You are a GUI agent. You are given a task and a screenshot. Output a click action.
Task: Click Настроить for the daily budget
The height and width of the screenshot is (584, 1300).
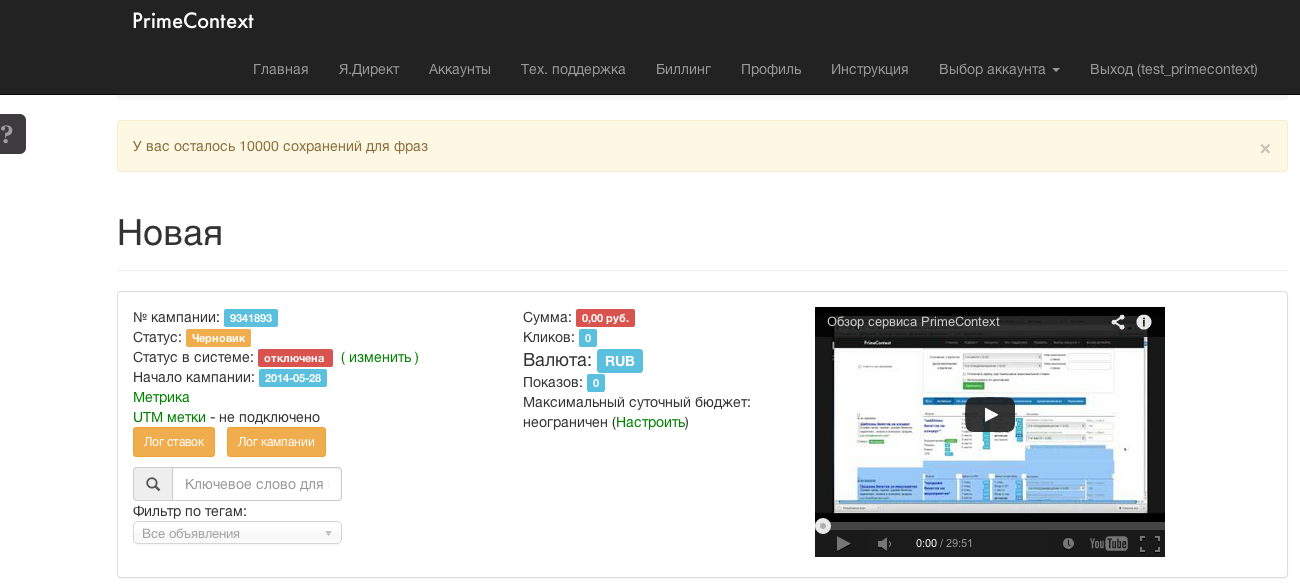tap(651, 422)
